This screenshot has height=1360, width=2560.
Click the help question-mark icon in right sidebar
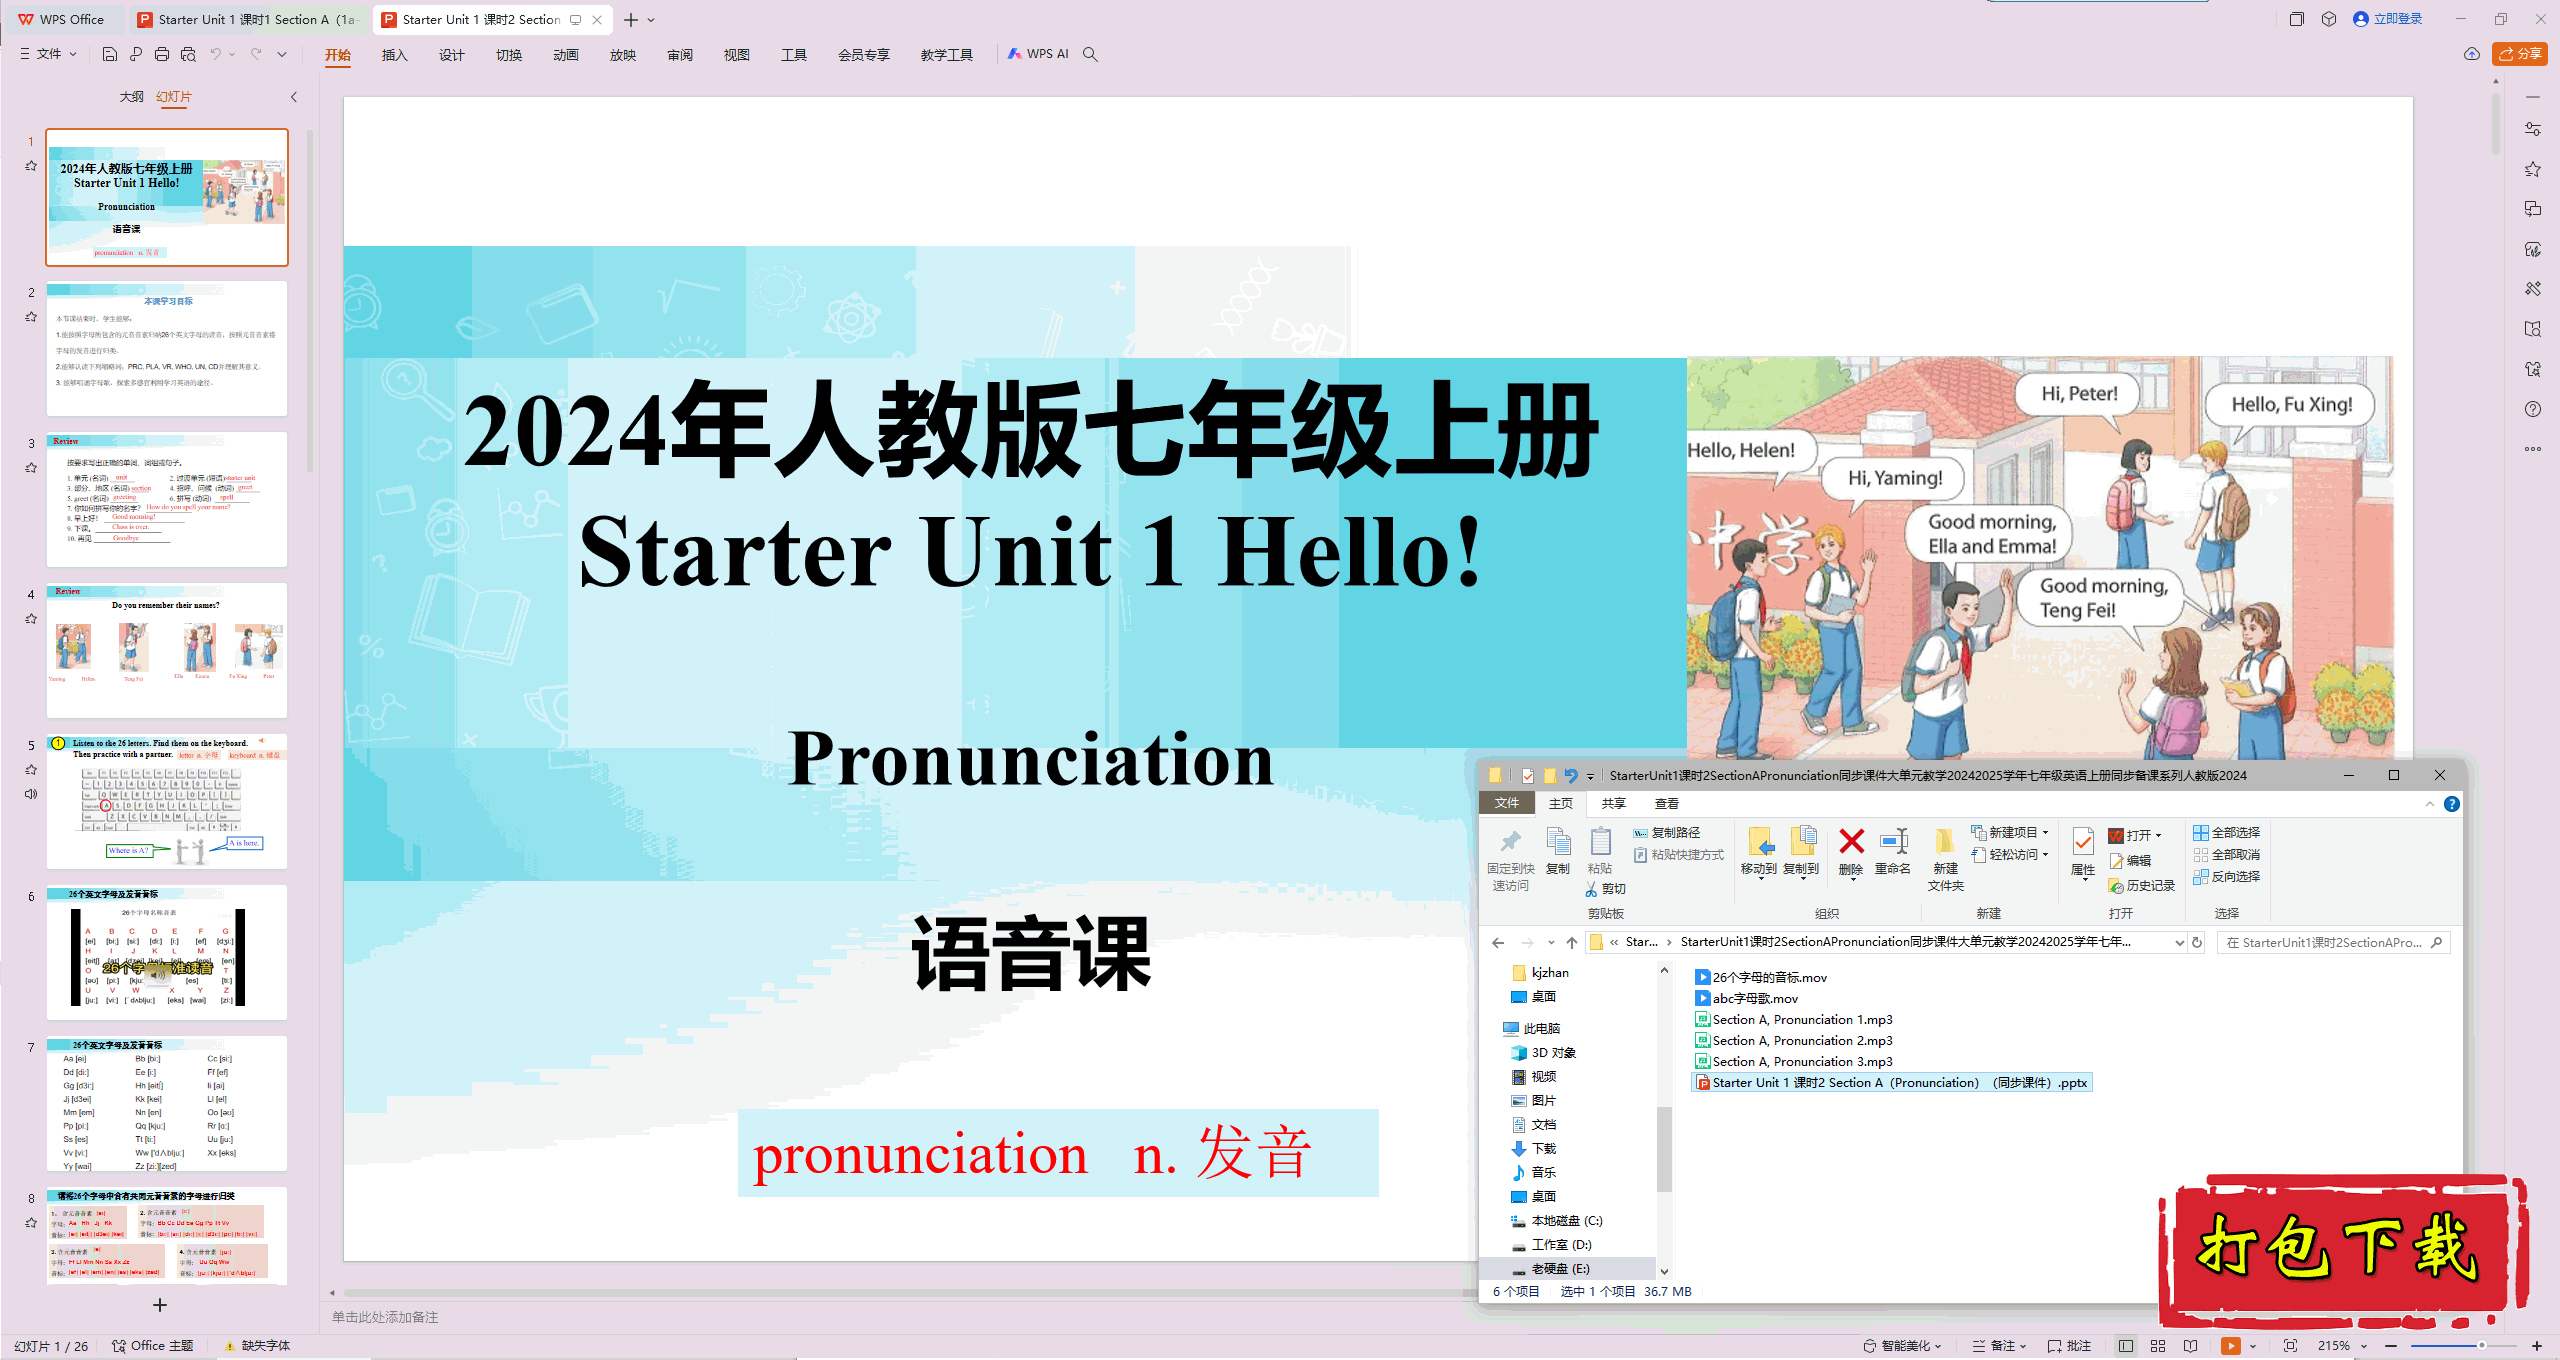[2533, 409]
